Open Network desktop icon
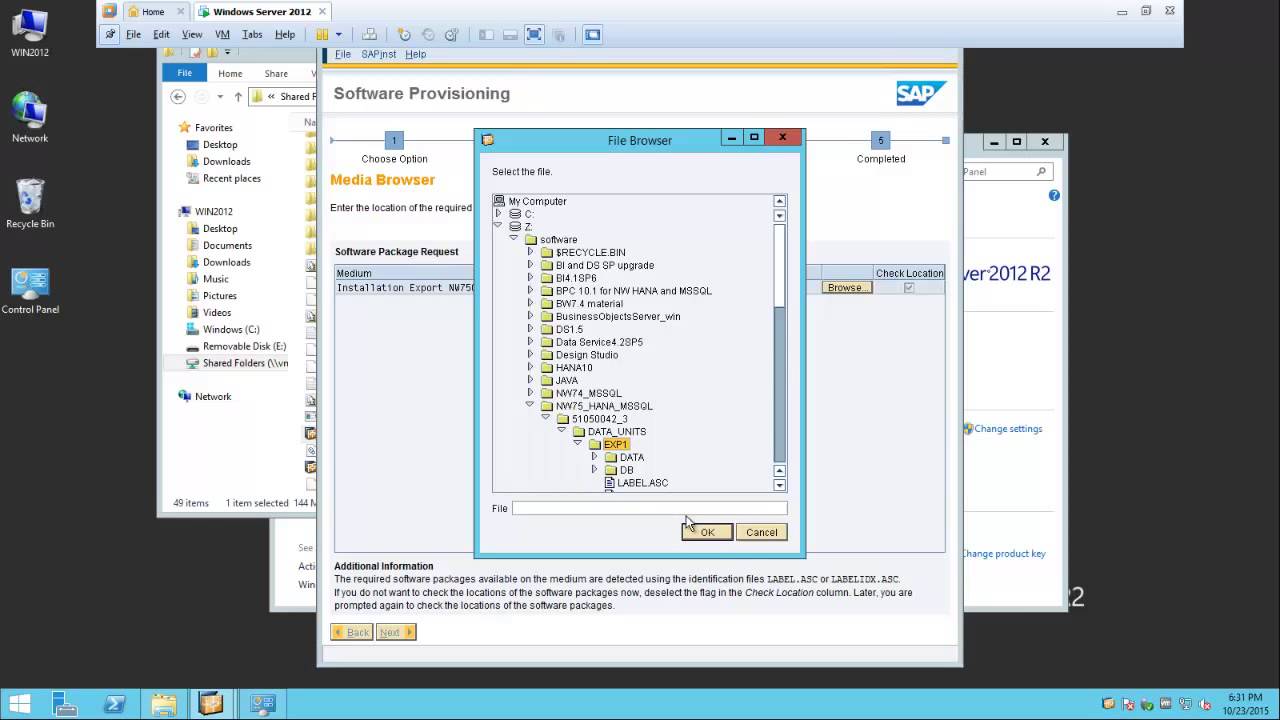Viewport: 1280px width, 720px height. [x=30, y=118]
